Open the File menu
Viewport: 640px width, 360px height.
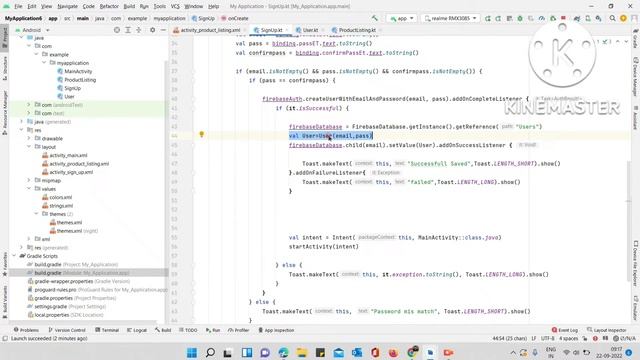tap(18, 7)
